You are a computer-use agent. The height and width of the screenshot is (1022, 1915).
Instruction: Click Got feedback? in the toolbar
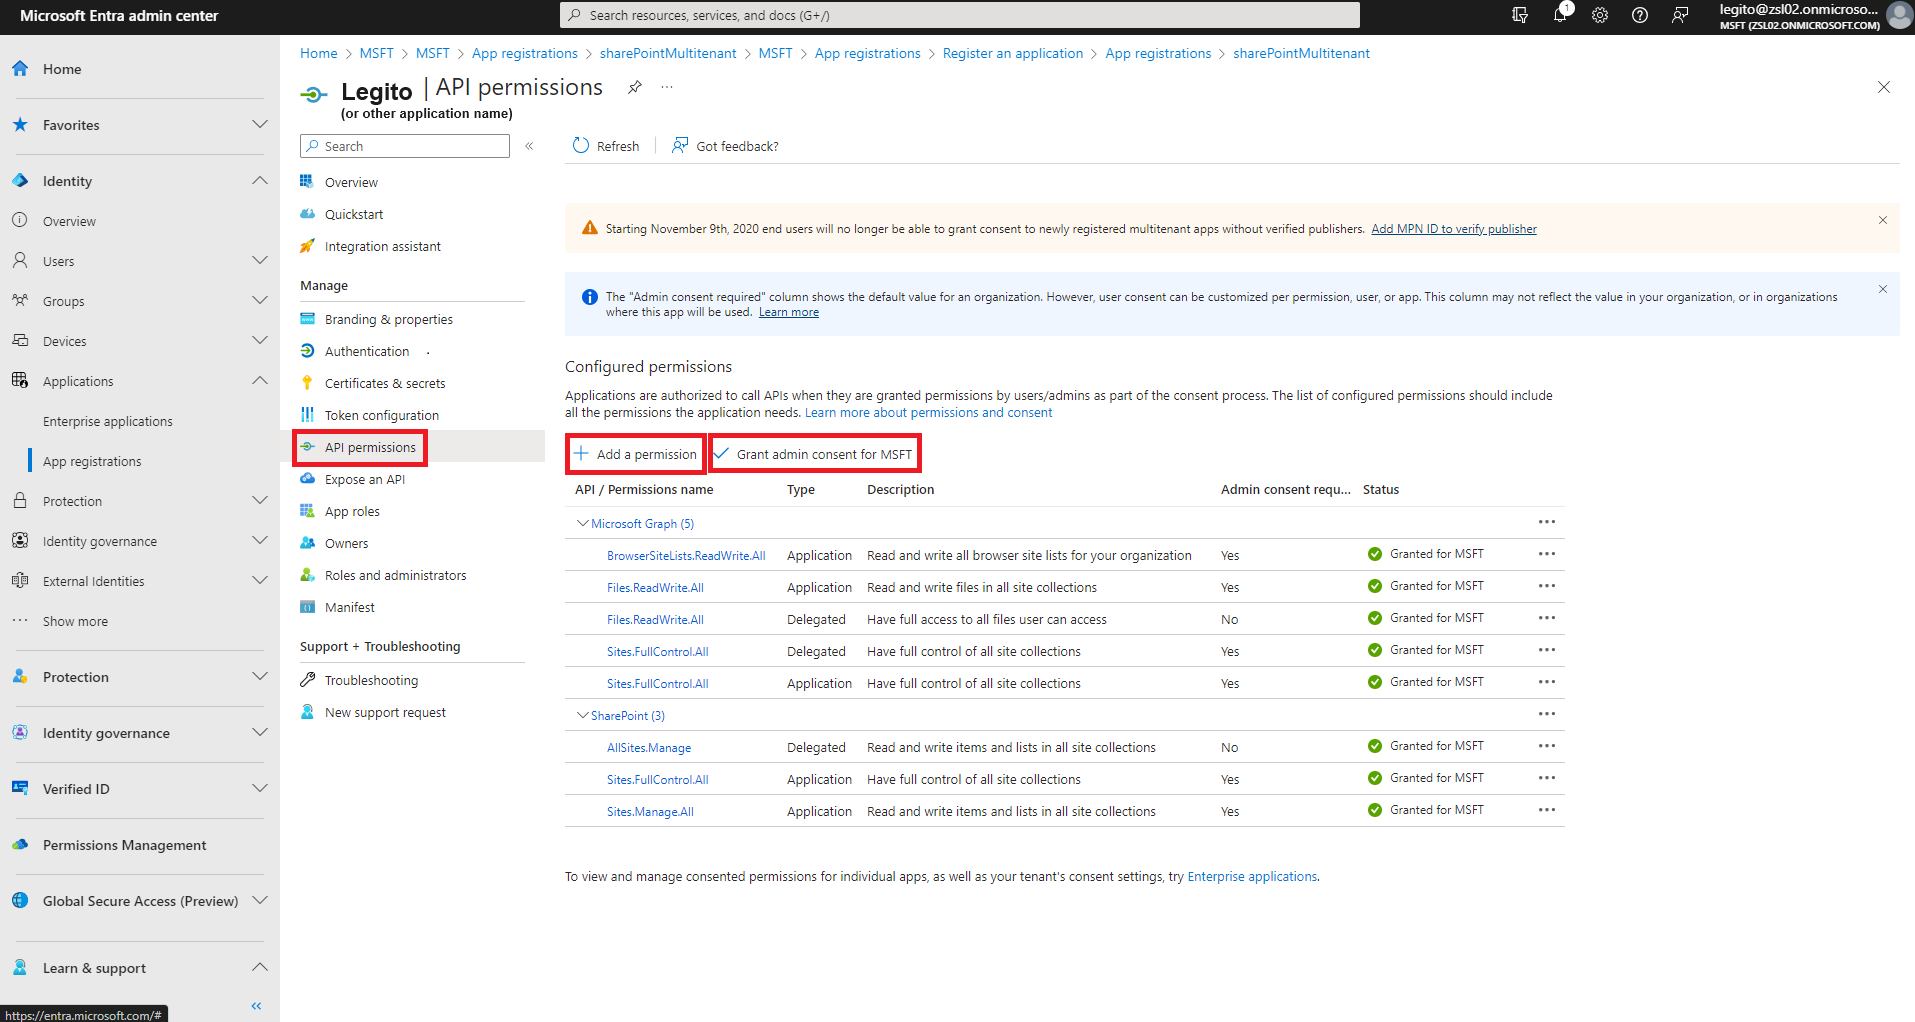(x=725, y=146)
